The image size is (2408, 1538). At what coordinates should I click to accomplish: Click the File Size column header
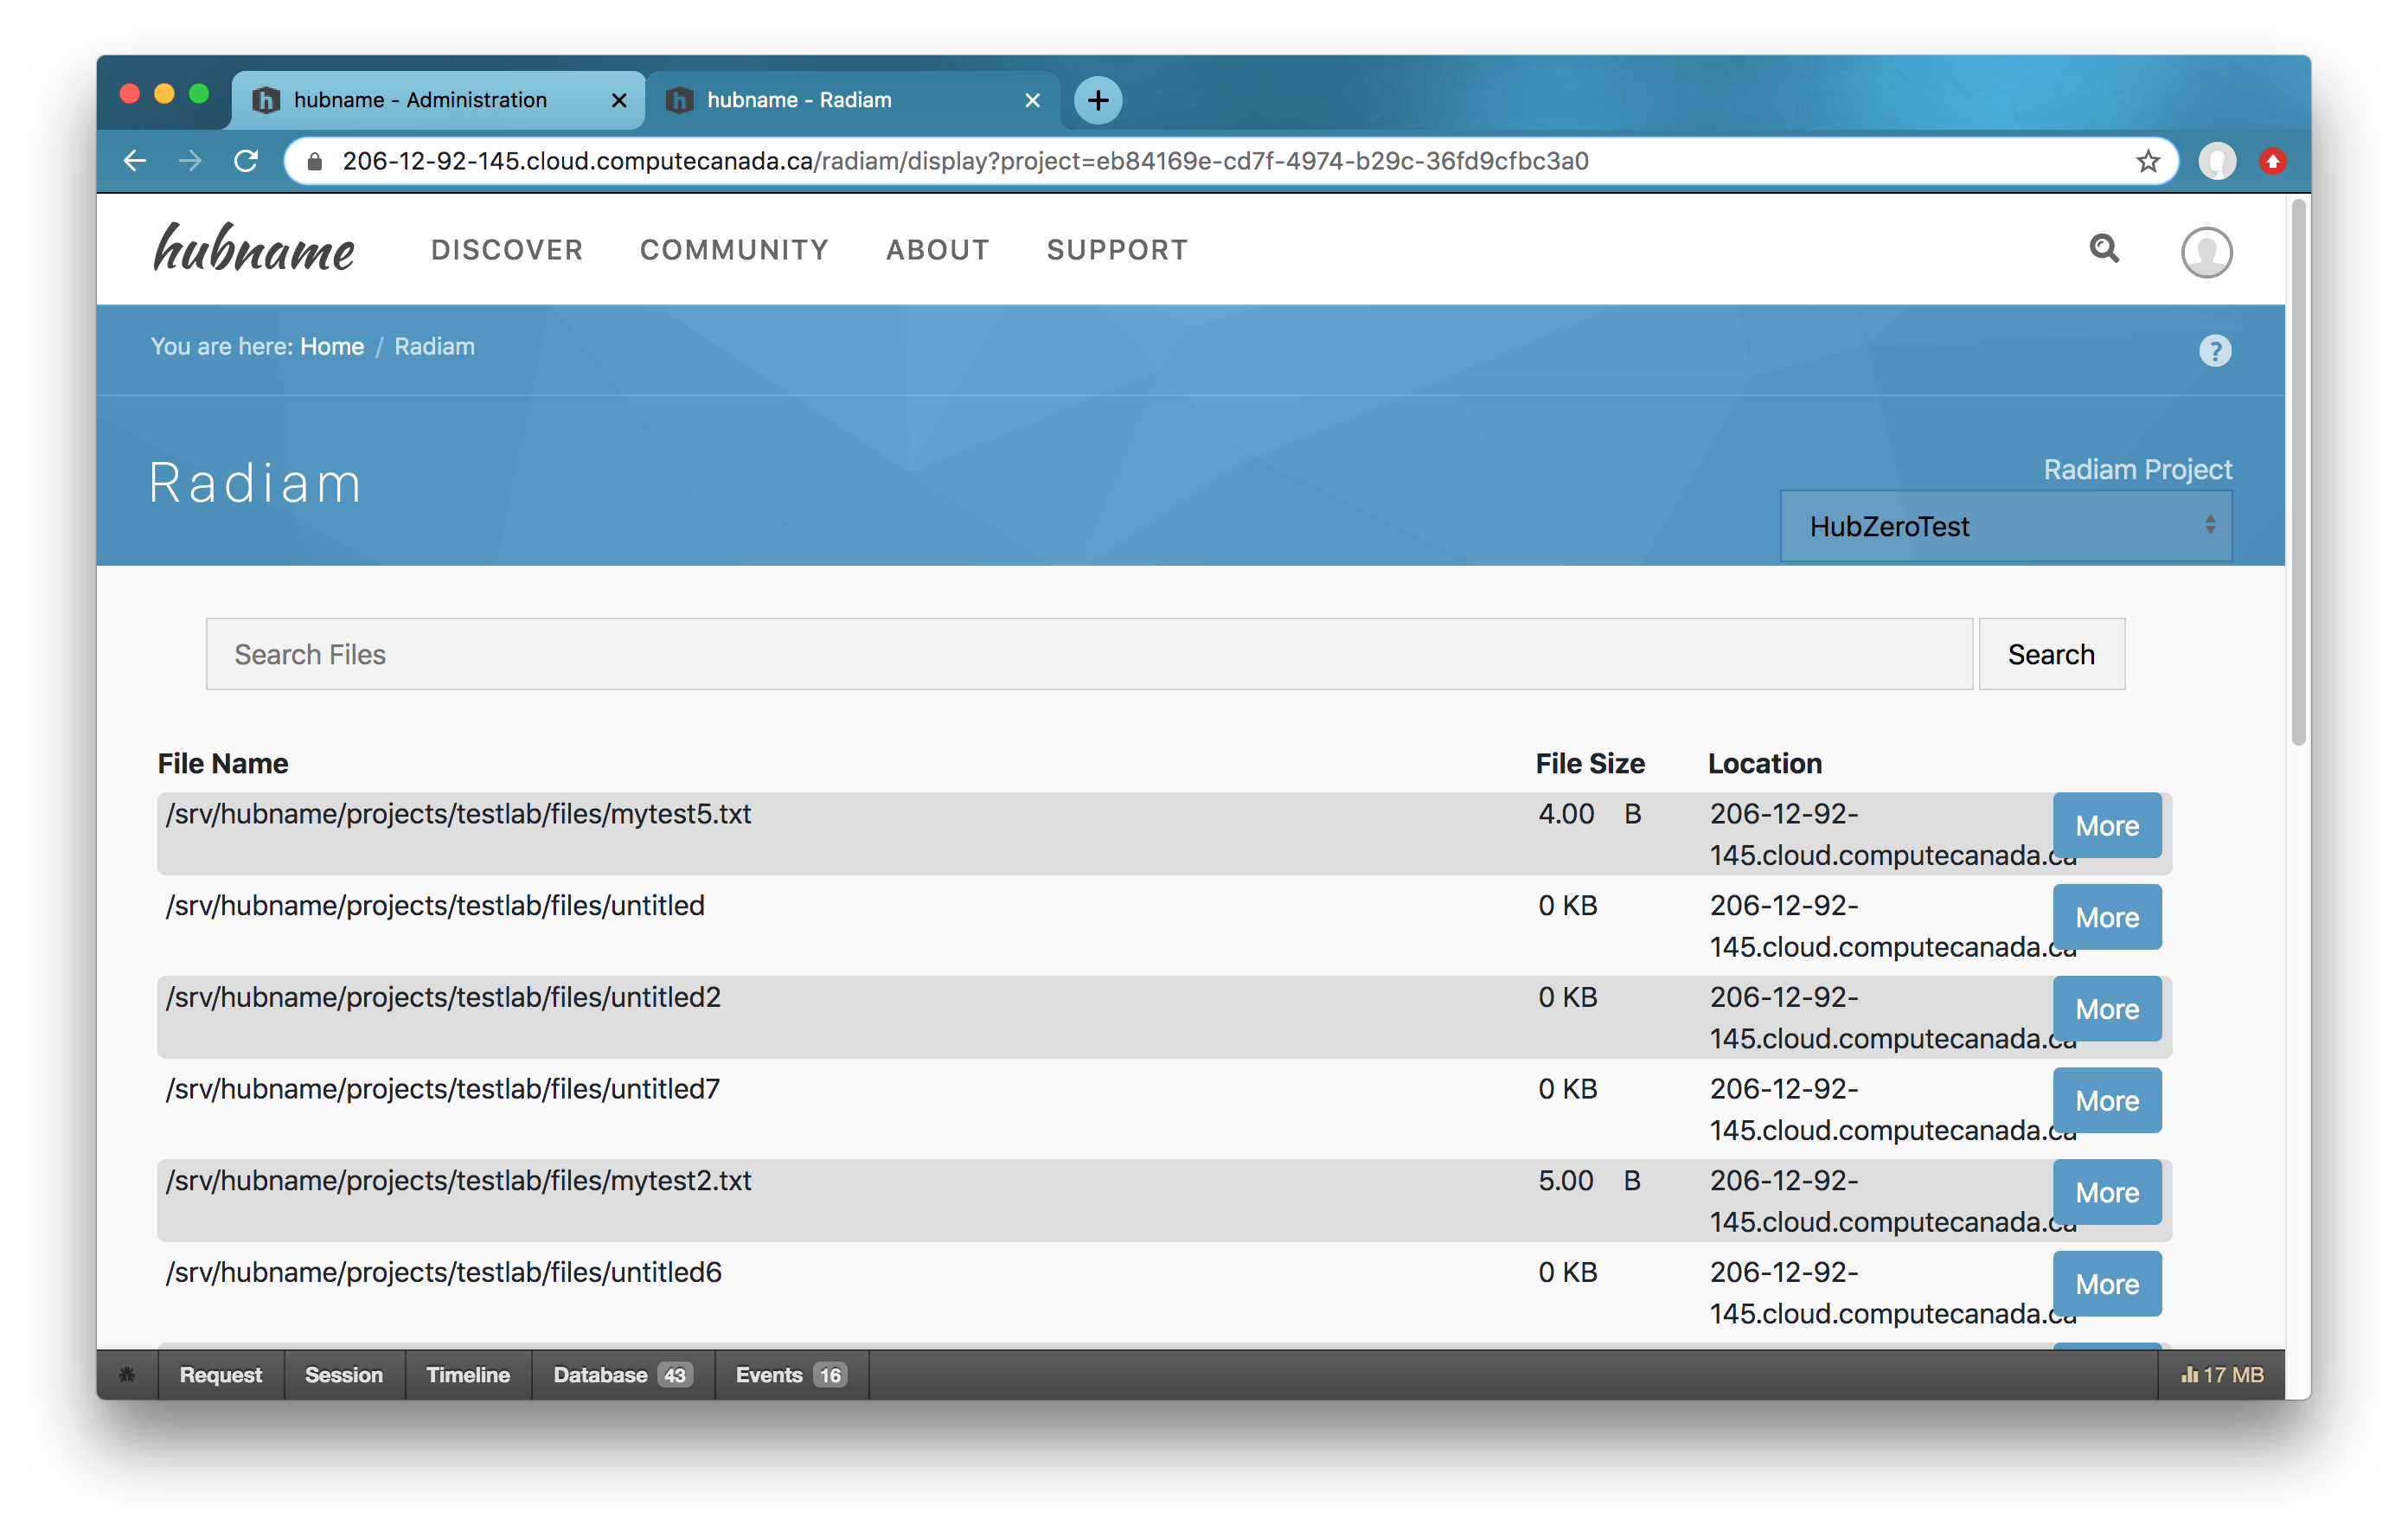click(x=1589, y=763)
